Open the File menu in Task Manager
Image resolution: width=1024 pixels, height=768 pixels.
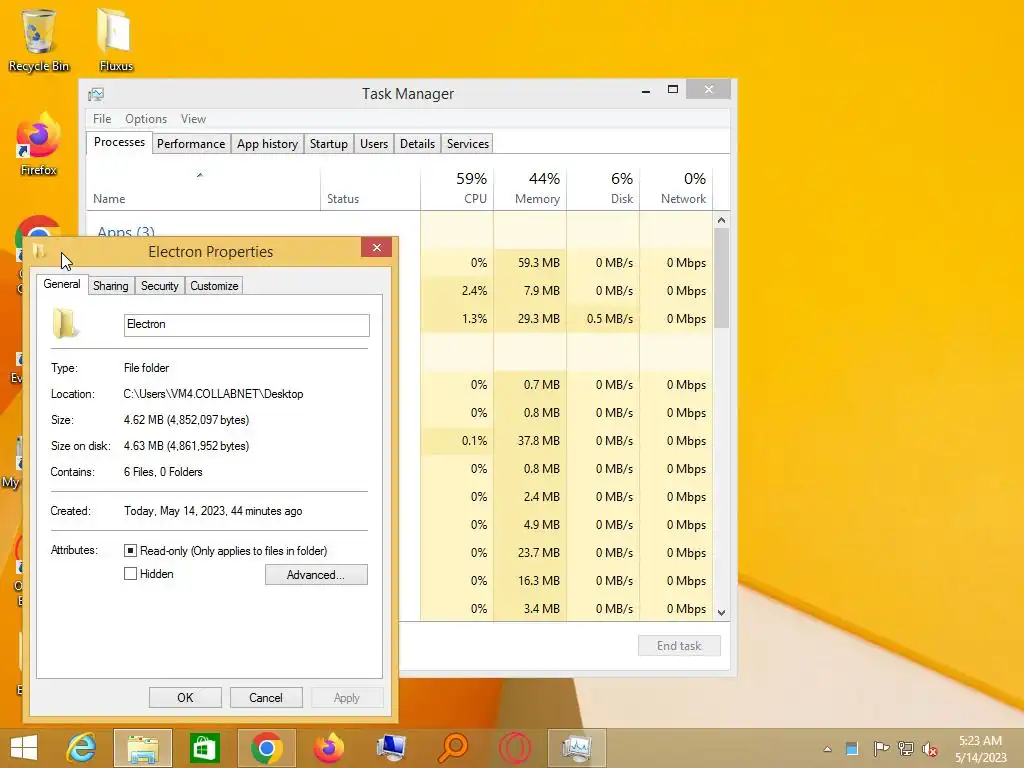tap(102, 119)
